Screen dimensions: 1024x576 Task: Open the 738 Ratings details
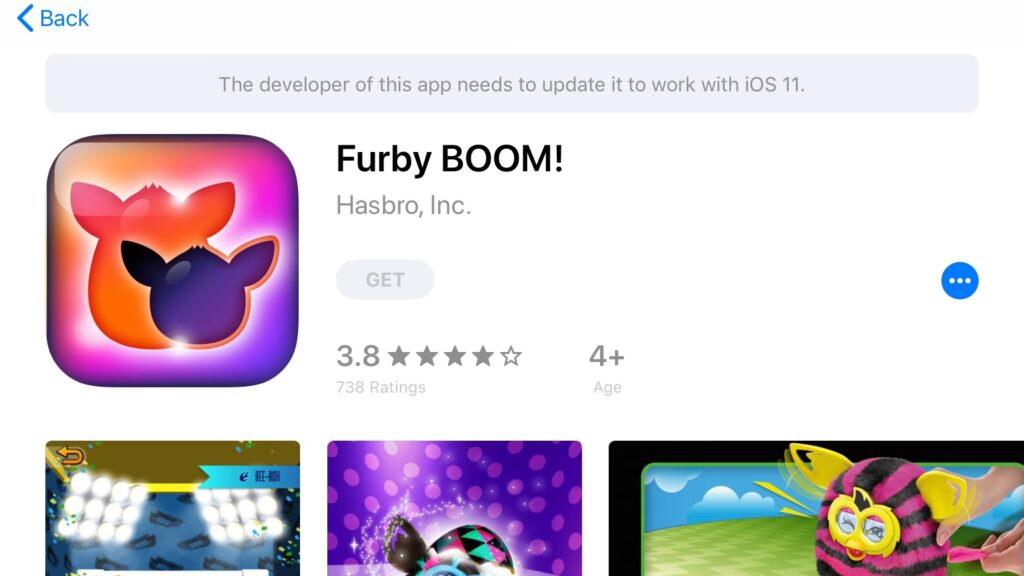pyautogui.click(x=381, y=387)
